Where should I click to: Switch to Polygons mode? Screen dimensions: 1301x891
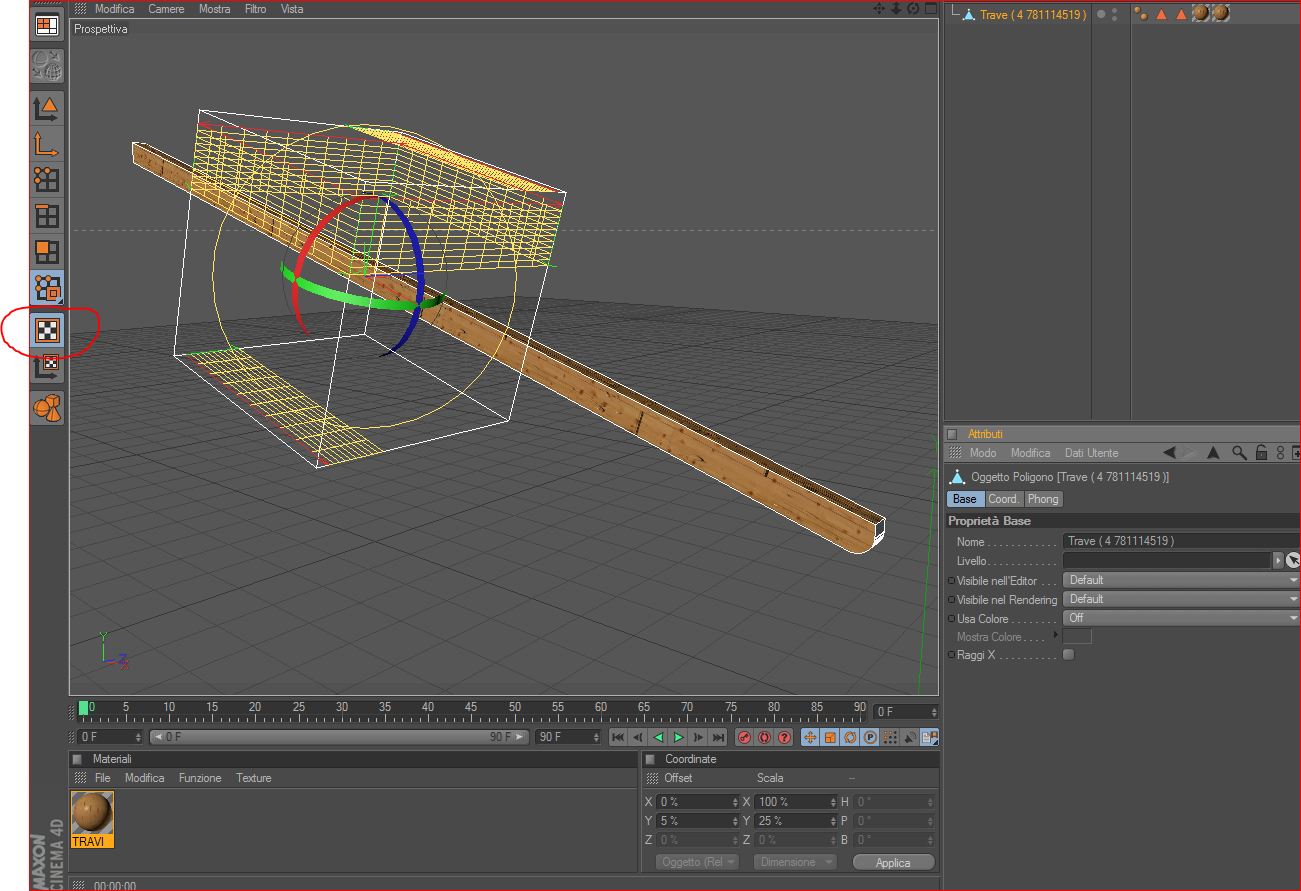click(x=47, y=252)
